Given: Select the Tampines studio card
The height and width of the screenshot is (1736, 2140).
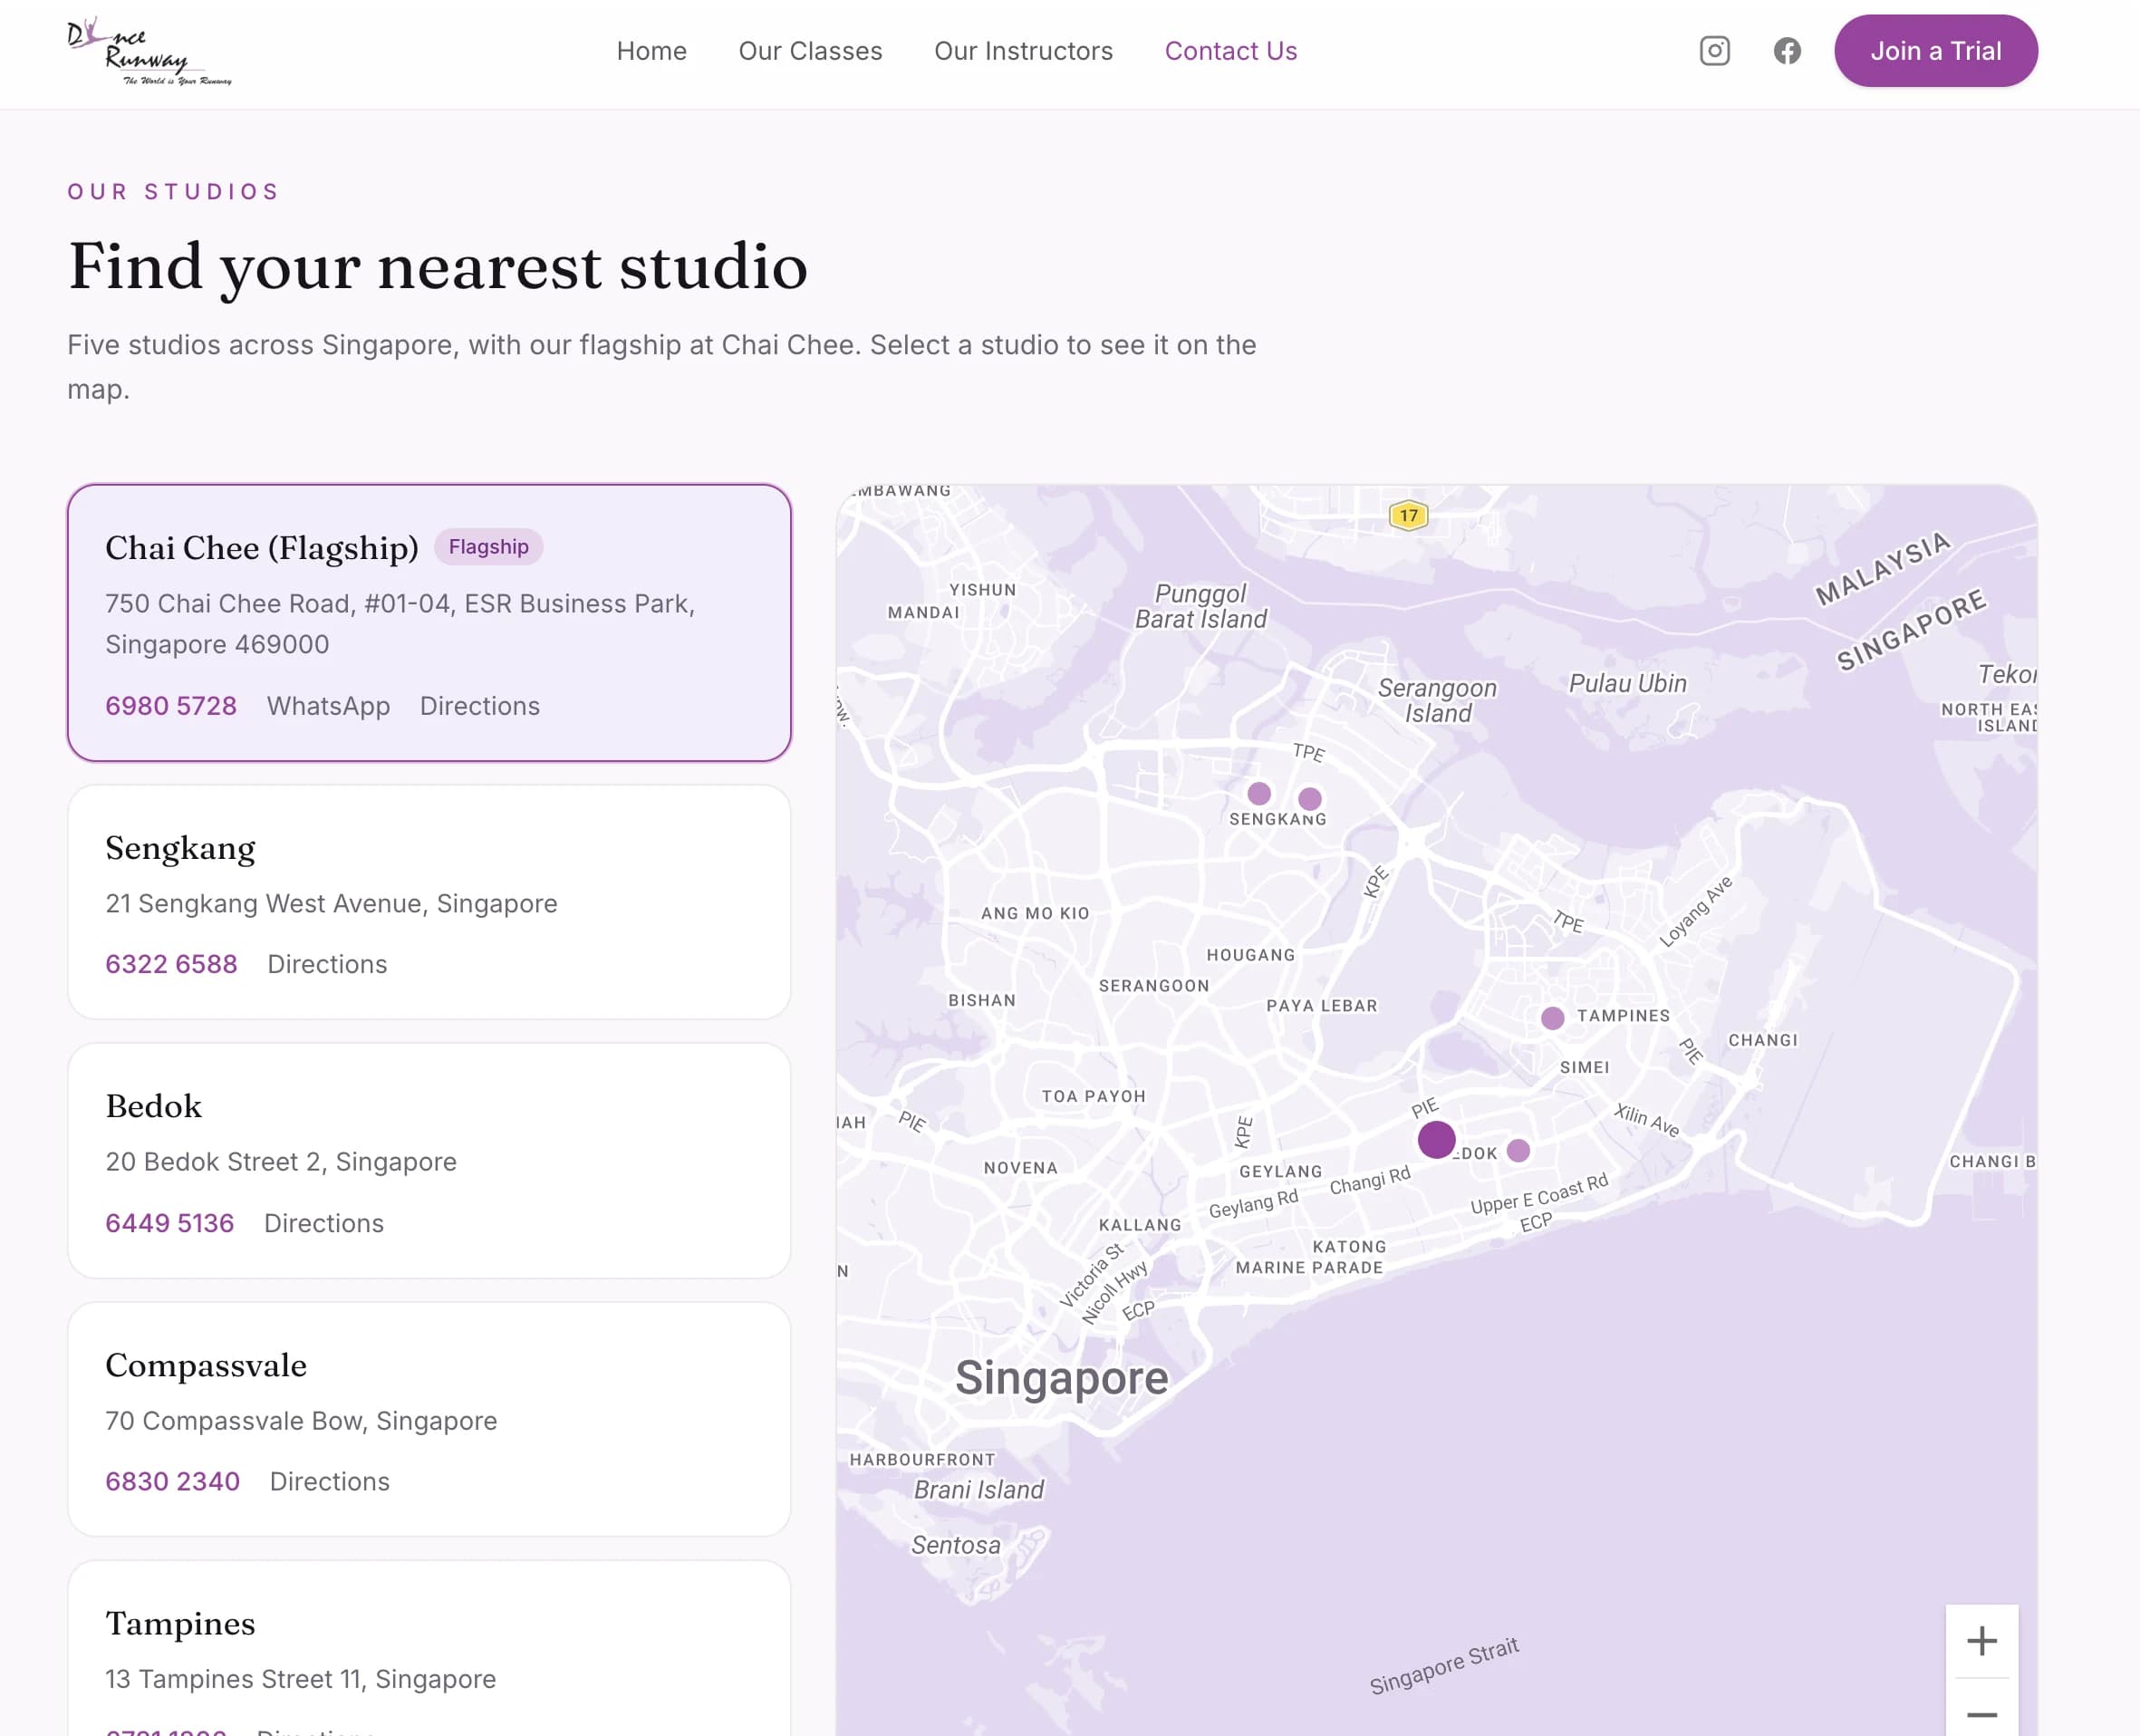Looking at the screenshot, I should [x=429, y=1648].
